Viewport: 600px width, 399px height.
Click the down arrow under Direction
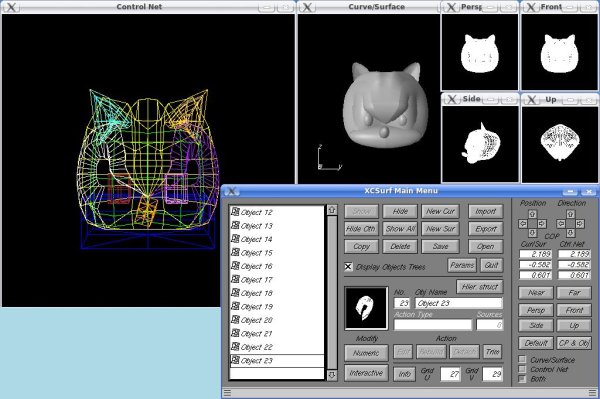pyautogui.click(x=571, y=233)
